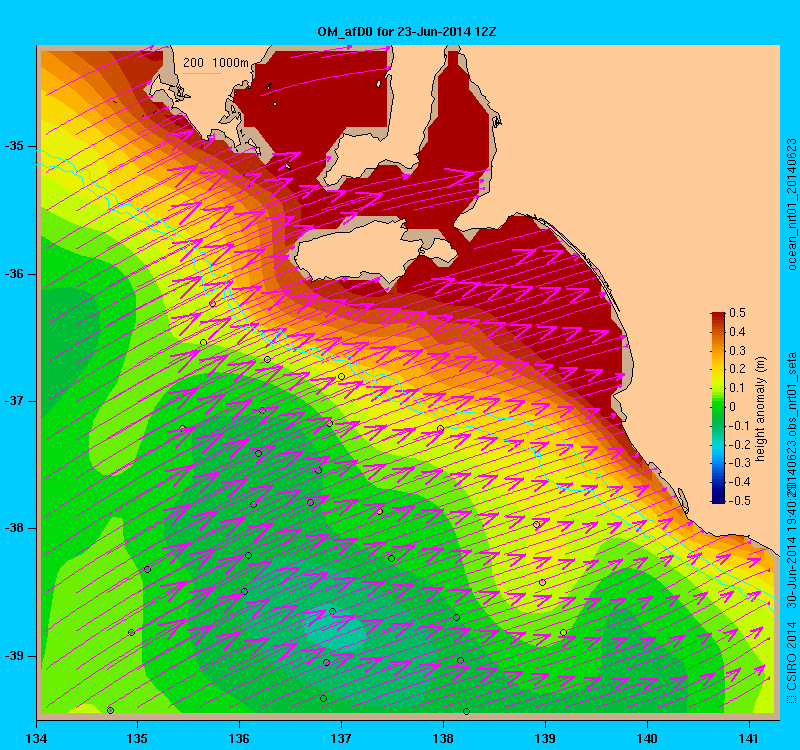Click the longitude label "135"
The height and width of the screenshot is (750, 800).
point(137,738)
